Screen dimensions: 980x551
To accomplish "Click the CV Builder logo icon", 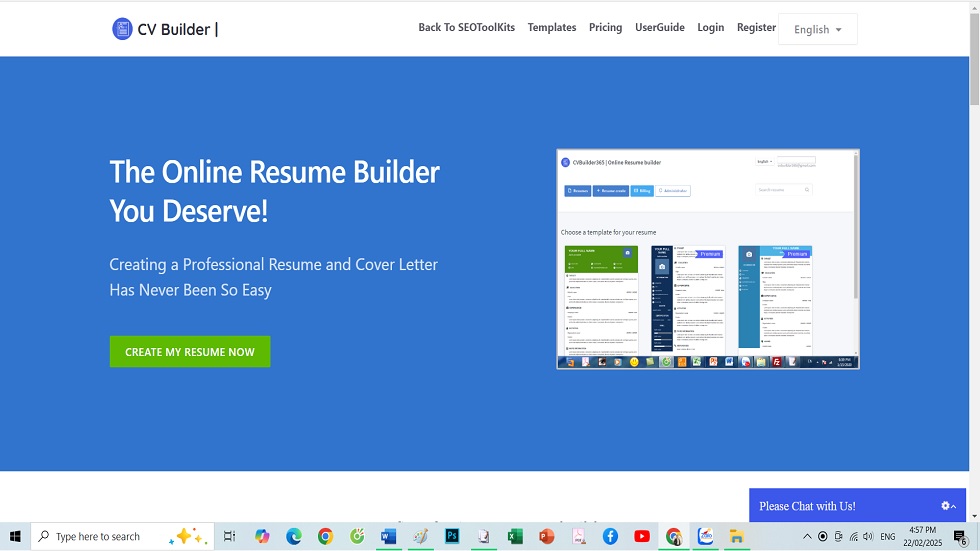I will [122, 29].
